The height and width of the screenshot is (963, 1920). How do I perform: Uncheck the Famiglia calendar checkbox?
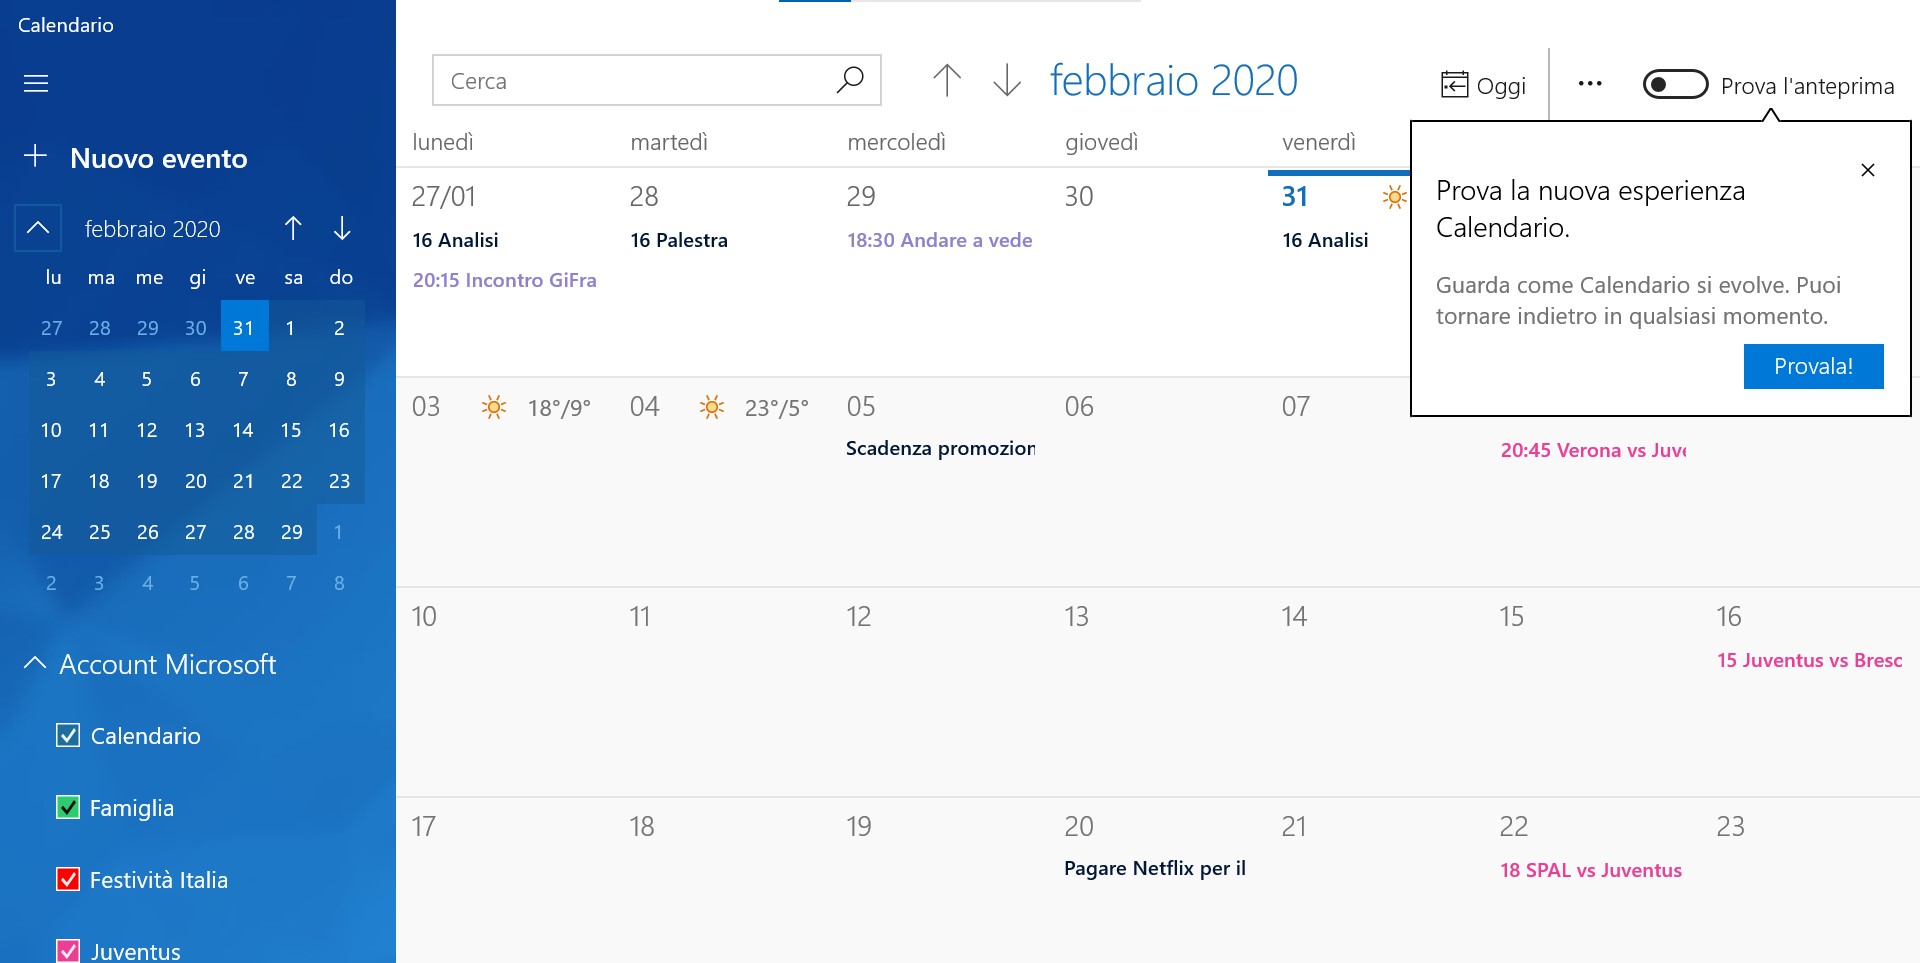pos(68,807)
